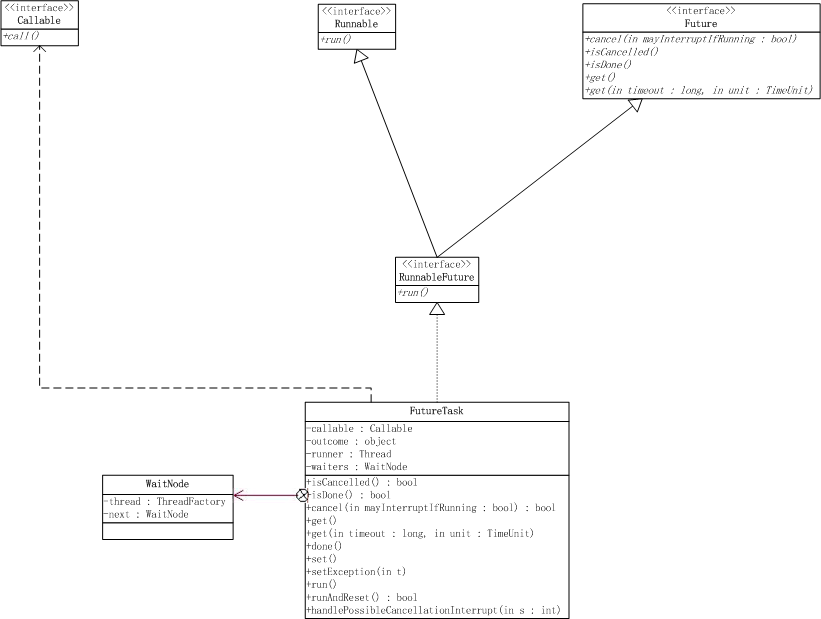
Task: Click the hollow triangle arrowhead under Future
Action: [635, 105]
